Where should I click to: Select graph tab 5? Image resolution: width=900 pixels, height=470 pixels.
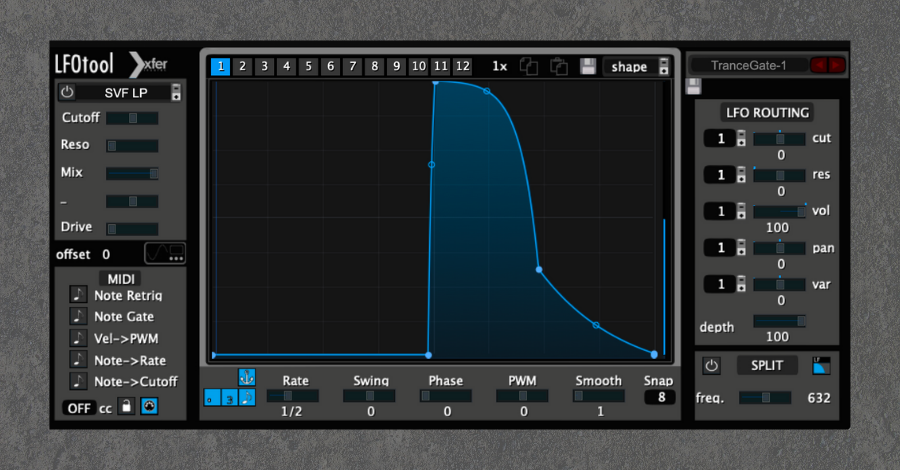[x=308, y=67]
